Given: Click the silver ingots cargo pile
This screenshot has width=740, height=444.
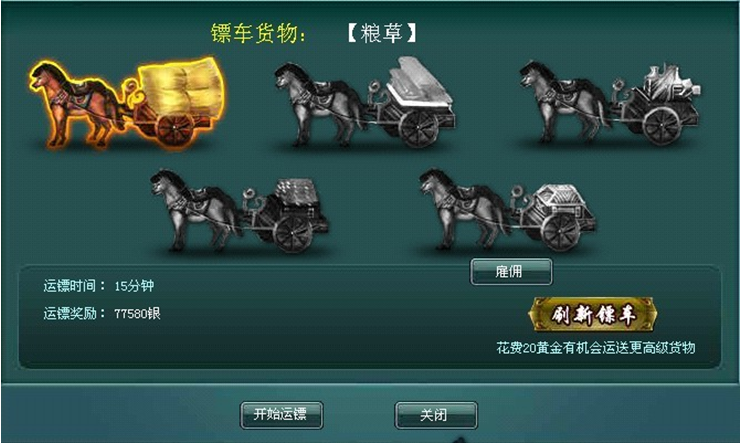Looking at the screenshot, I should point(419,84).
